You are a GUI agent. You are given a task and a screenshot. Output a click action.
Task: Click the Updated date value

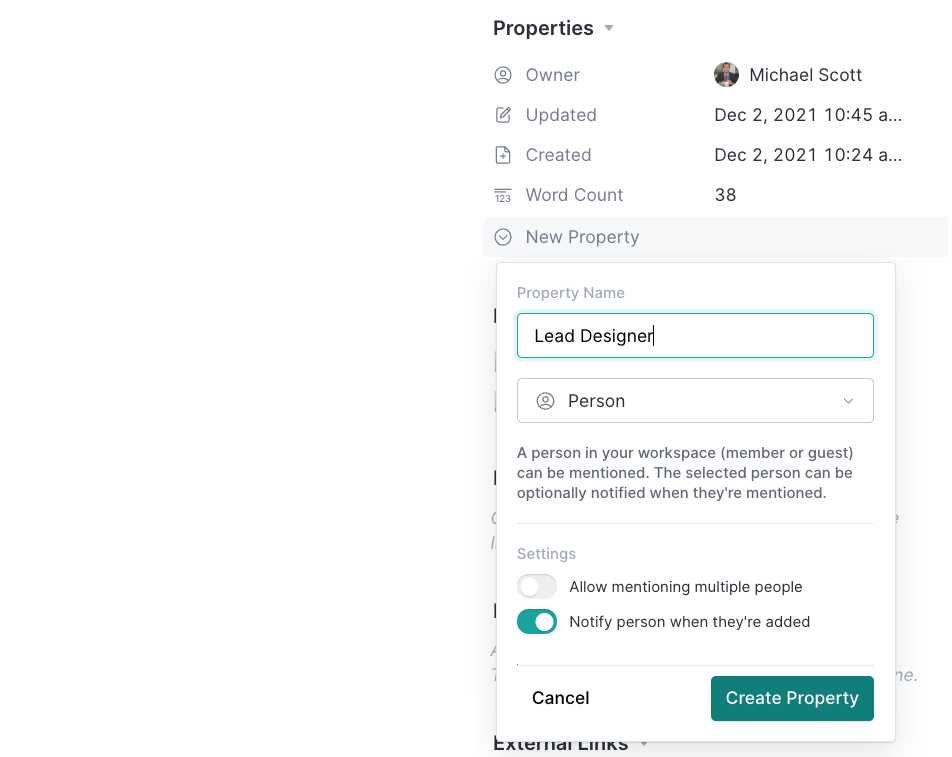(807, 115)
